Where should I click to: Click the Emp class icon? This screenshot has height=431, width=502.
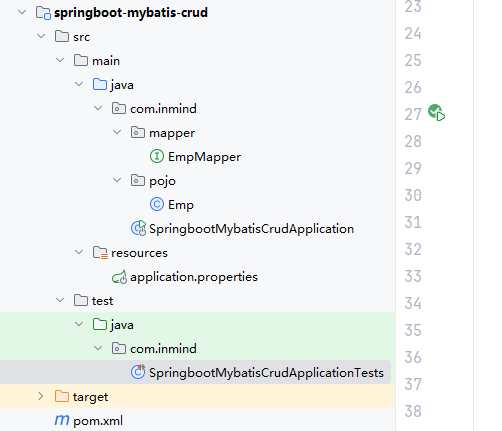coord(157,204)
